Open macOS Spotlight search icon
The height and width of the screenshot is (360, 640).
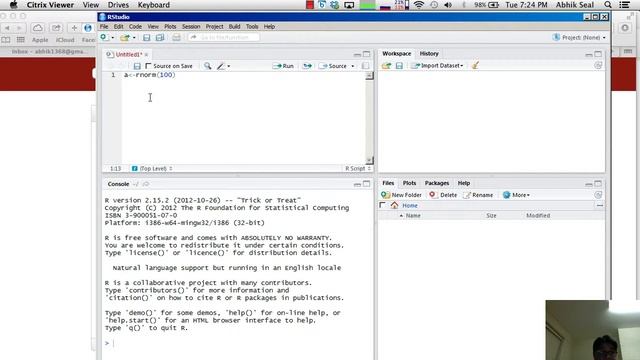[x=608, y=5]
